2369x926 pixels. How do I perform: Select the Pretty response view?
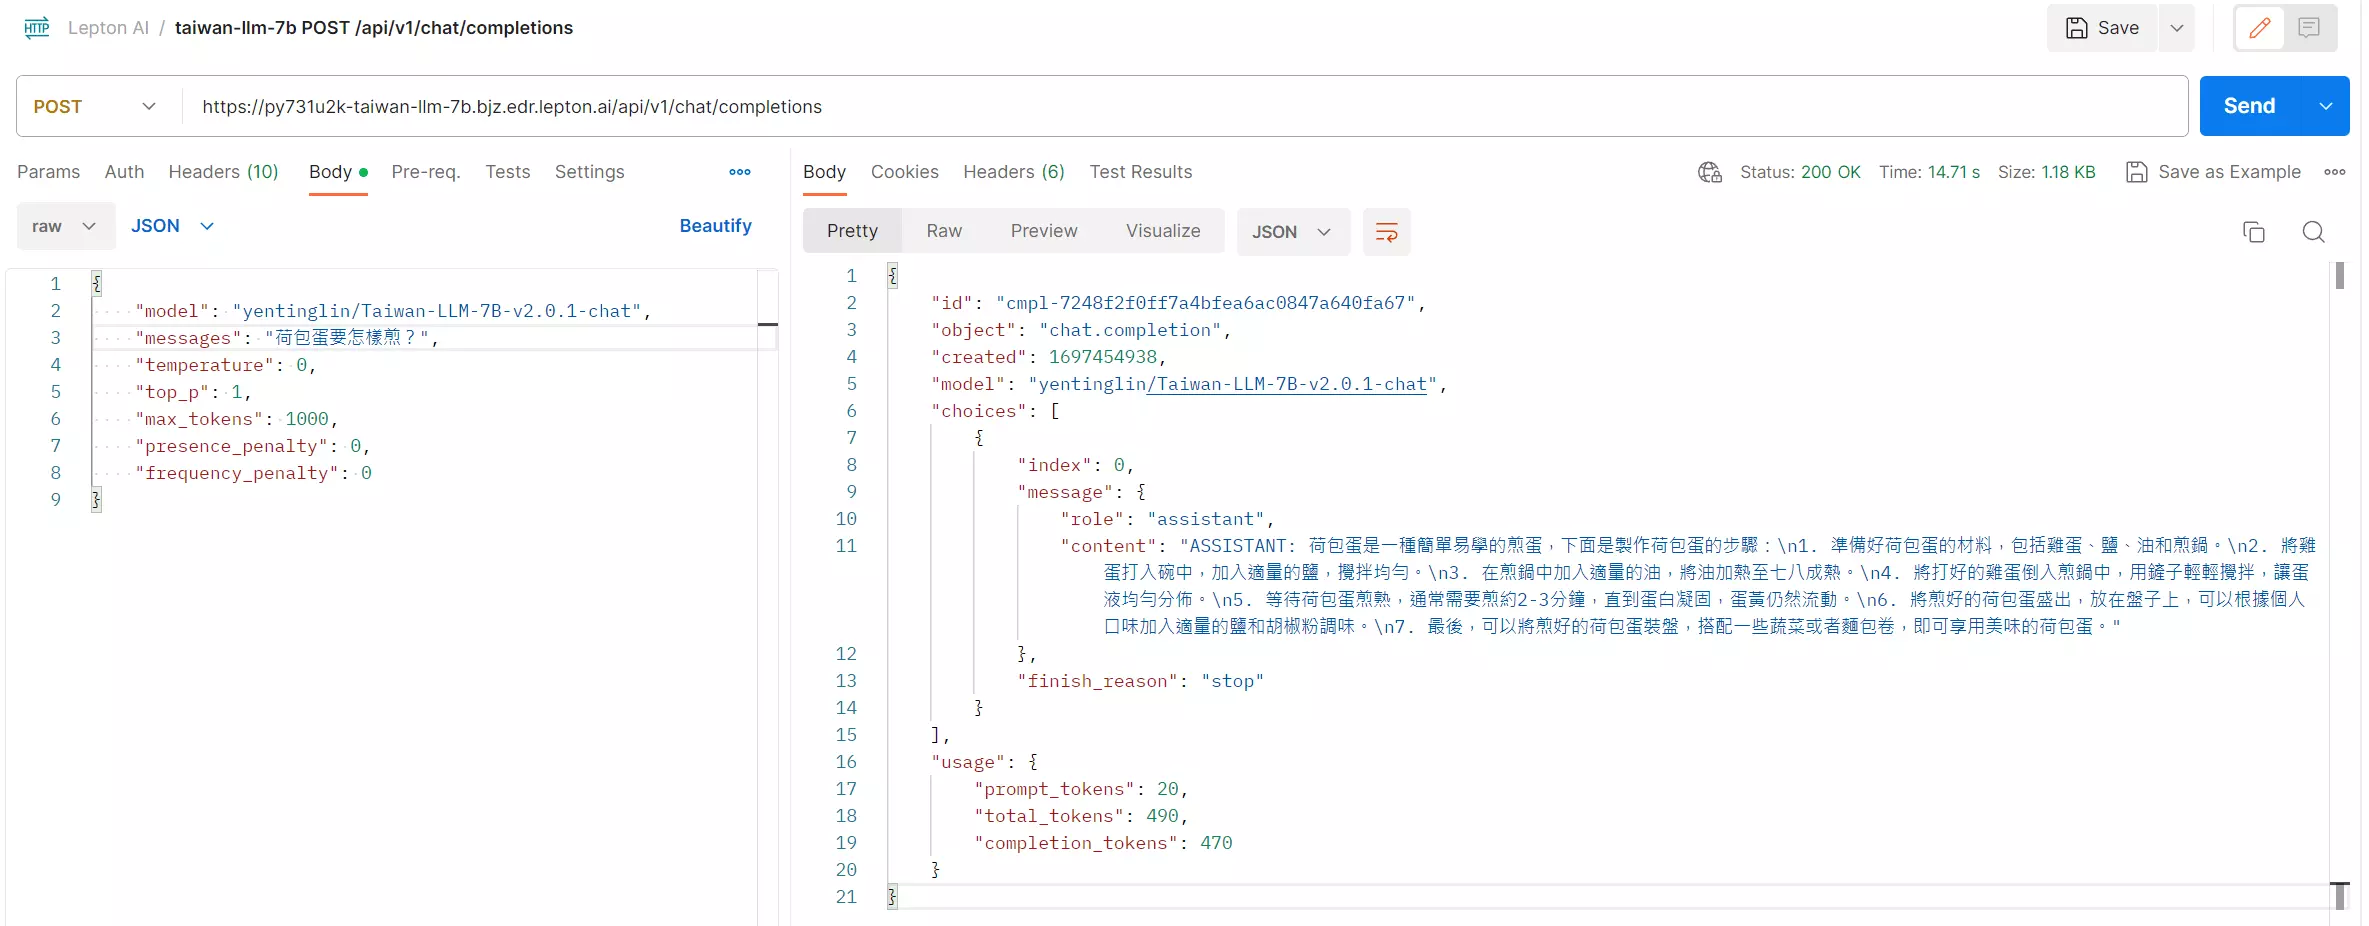click(x=852, y=231)
